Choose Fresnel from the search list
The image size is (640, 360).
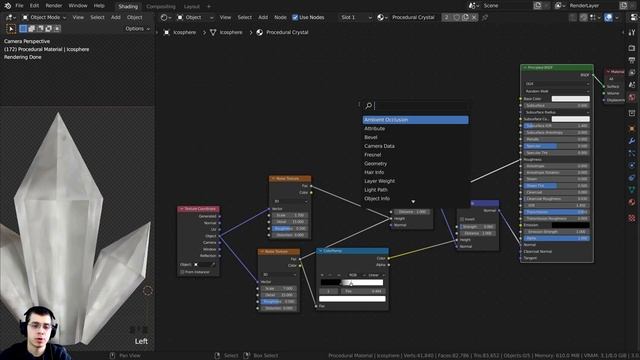click(416, 155)
